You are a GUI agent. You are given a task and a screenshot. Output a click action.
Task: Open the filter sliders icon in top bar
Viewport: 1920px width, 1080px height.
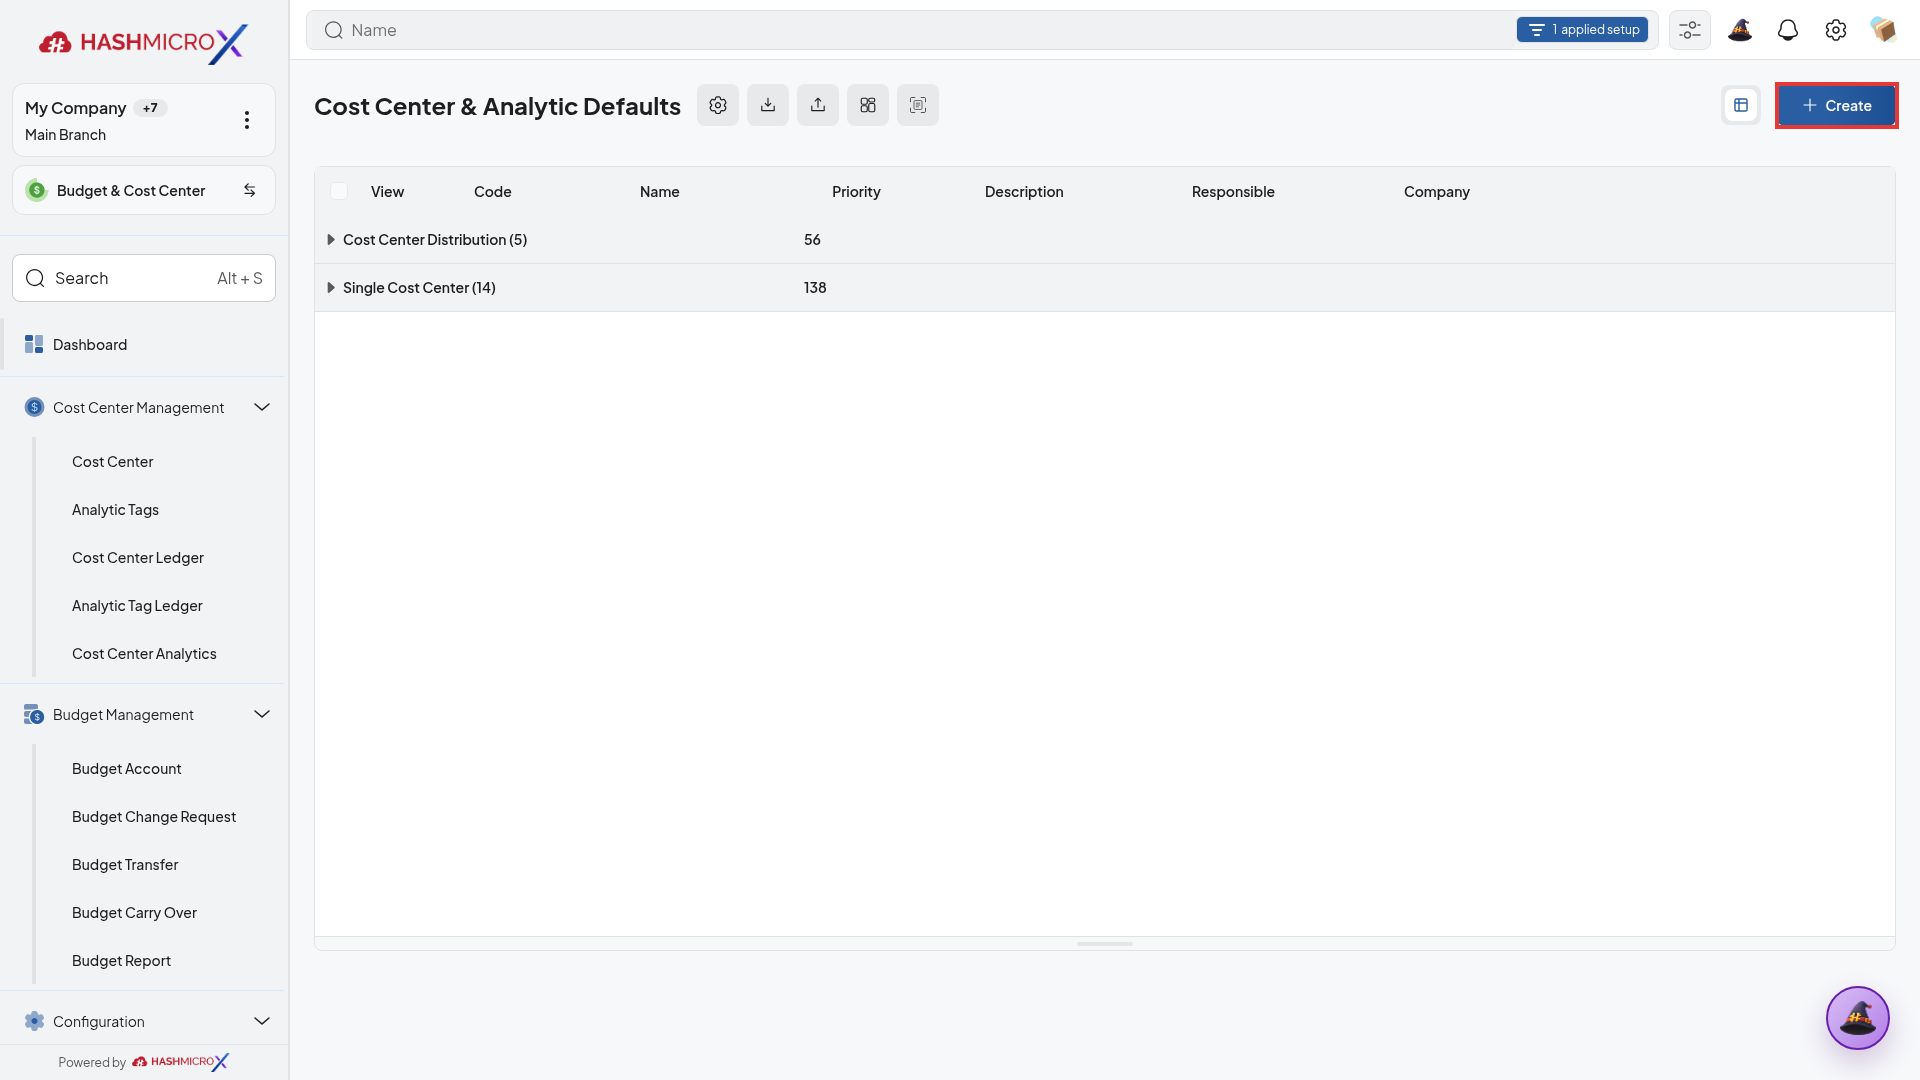click(x=1690, y=30)
